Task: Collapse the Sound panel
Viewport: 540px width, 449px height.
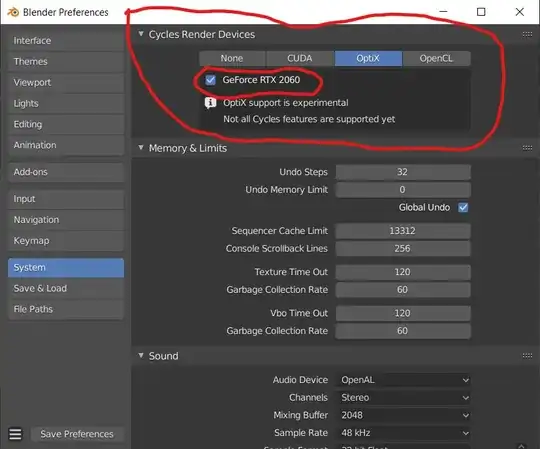Action: click(141, 355)
